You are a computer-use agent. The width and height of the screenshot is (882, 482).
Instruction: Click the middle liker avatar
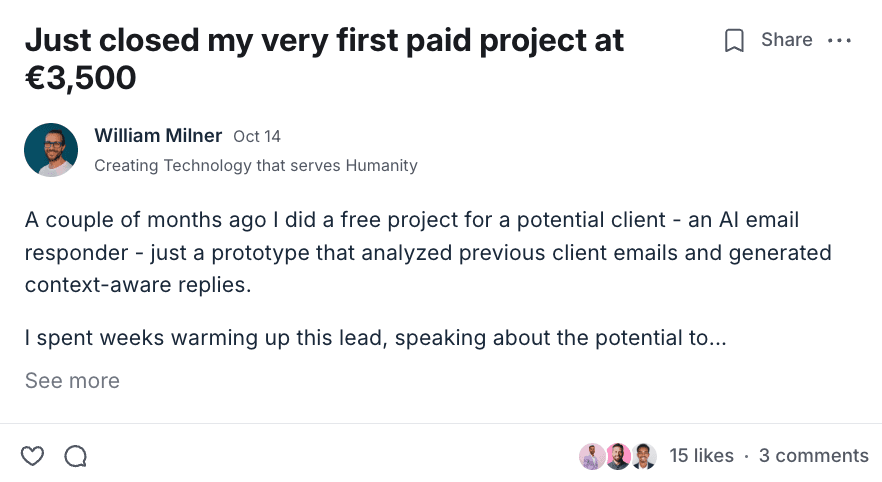(x=618, y=456)
